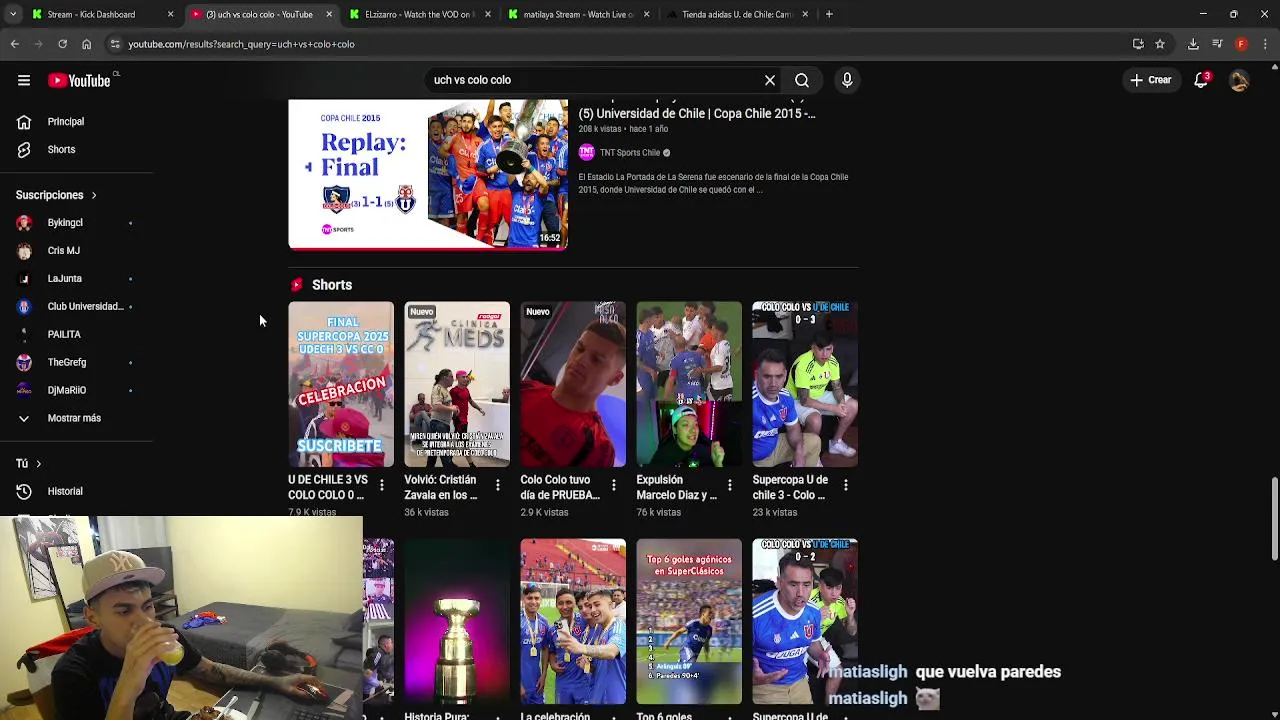Go back in browser history

pyautogui.click(x=15, y=44)
